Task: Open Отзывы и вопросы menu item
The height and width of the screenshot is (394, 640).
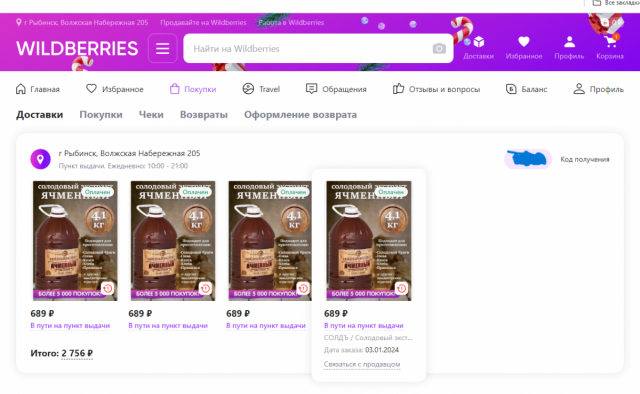Action: point(436,89)
